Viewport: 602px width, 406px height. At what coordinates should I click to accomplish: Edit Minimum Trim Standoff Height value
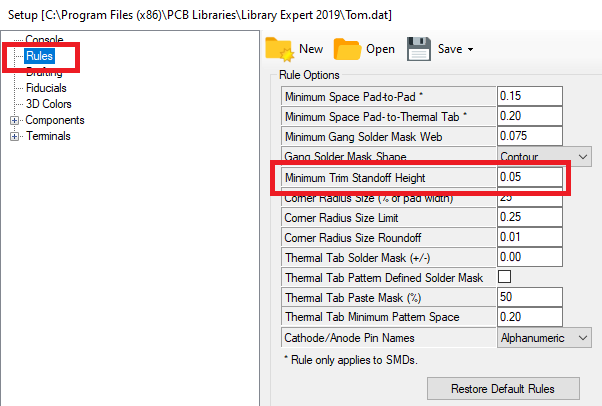(530, 177)
